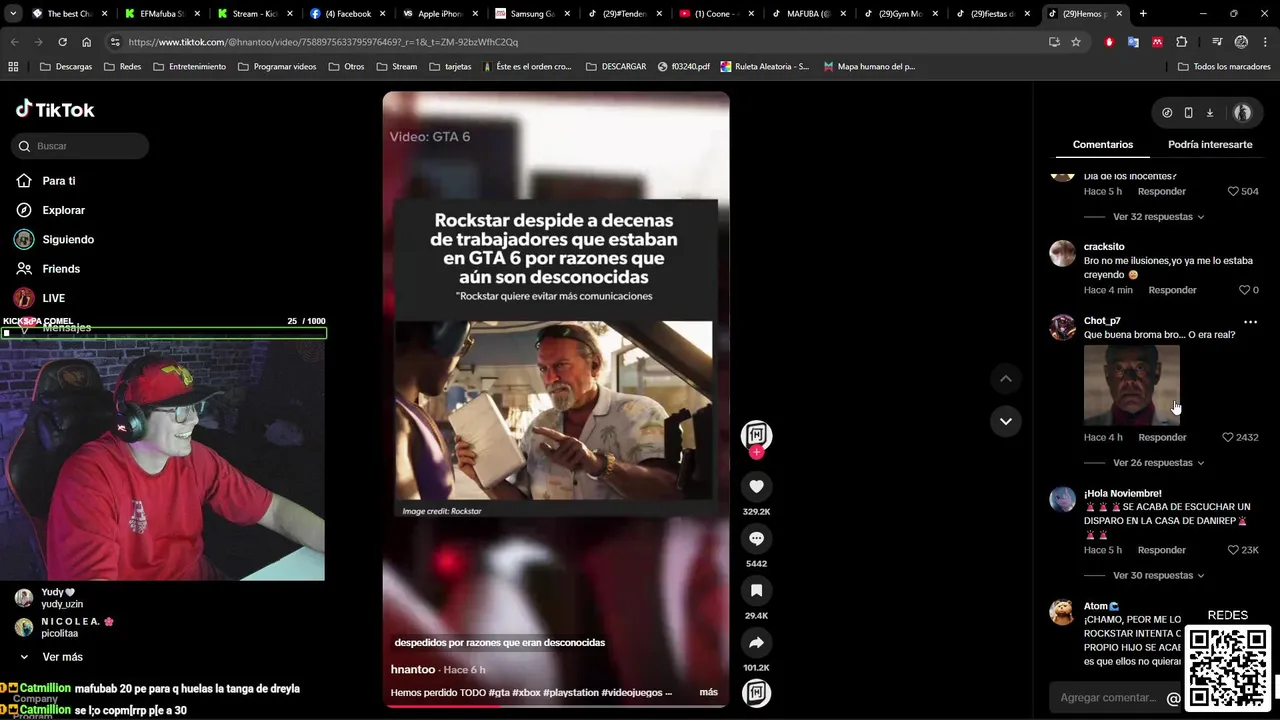
Task: Click the Google Translate extension icon
Action: tap(1133, 42)
